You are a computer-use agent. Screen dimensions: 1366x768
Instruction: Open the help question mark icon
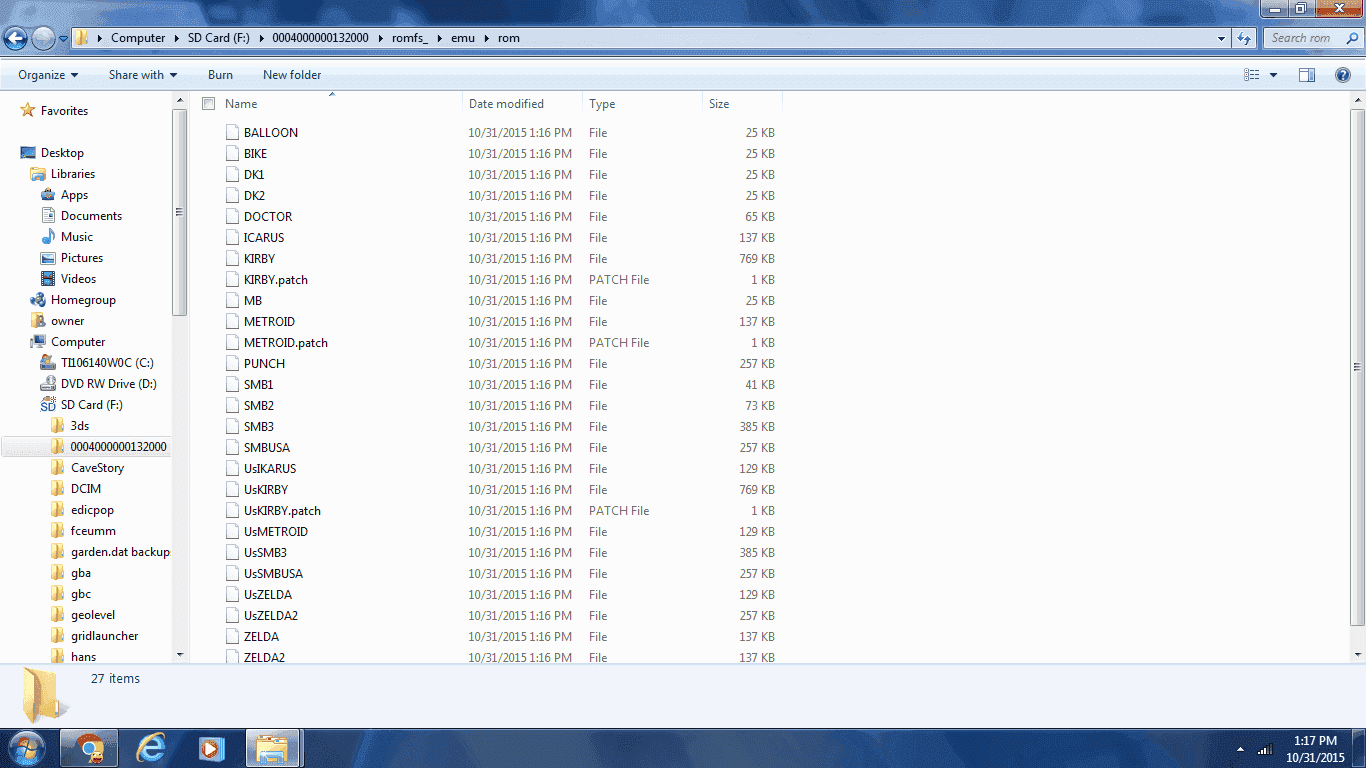1343,75
